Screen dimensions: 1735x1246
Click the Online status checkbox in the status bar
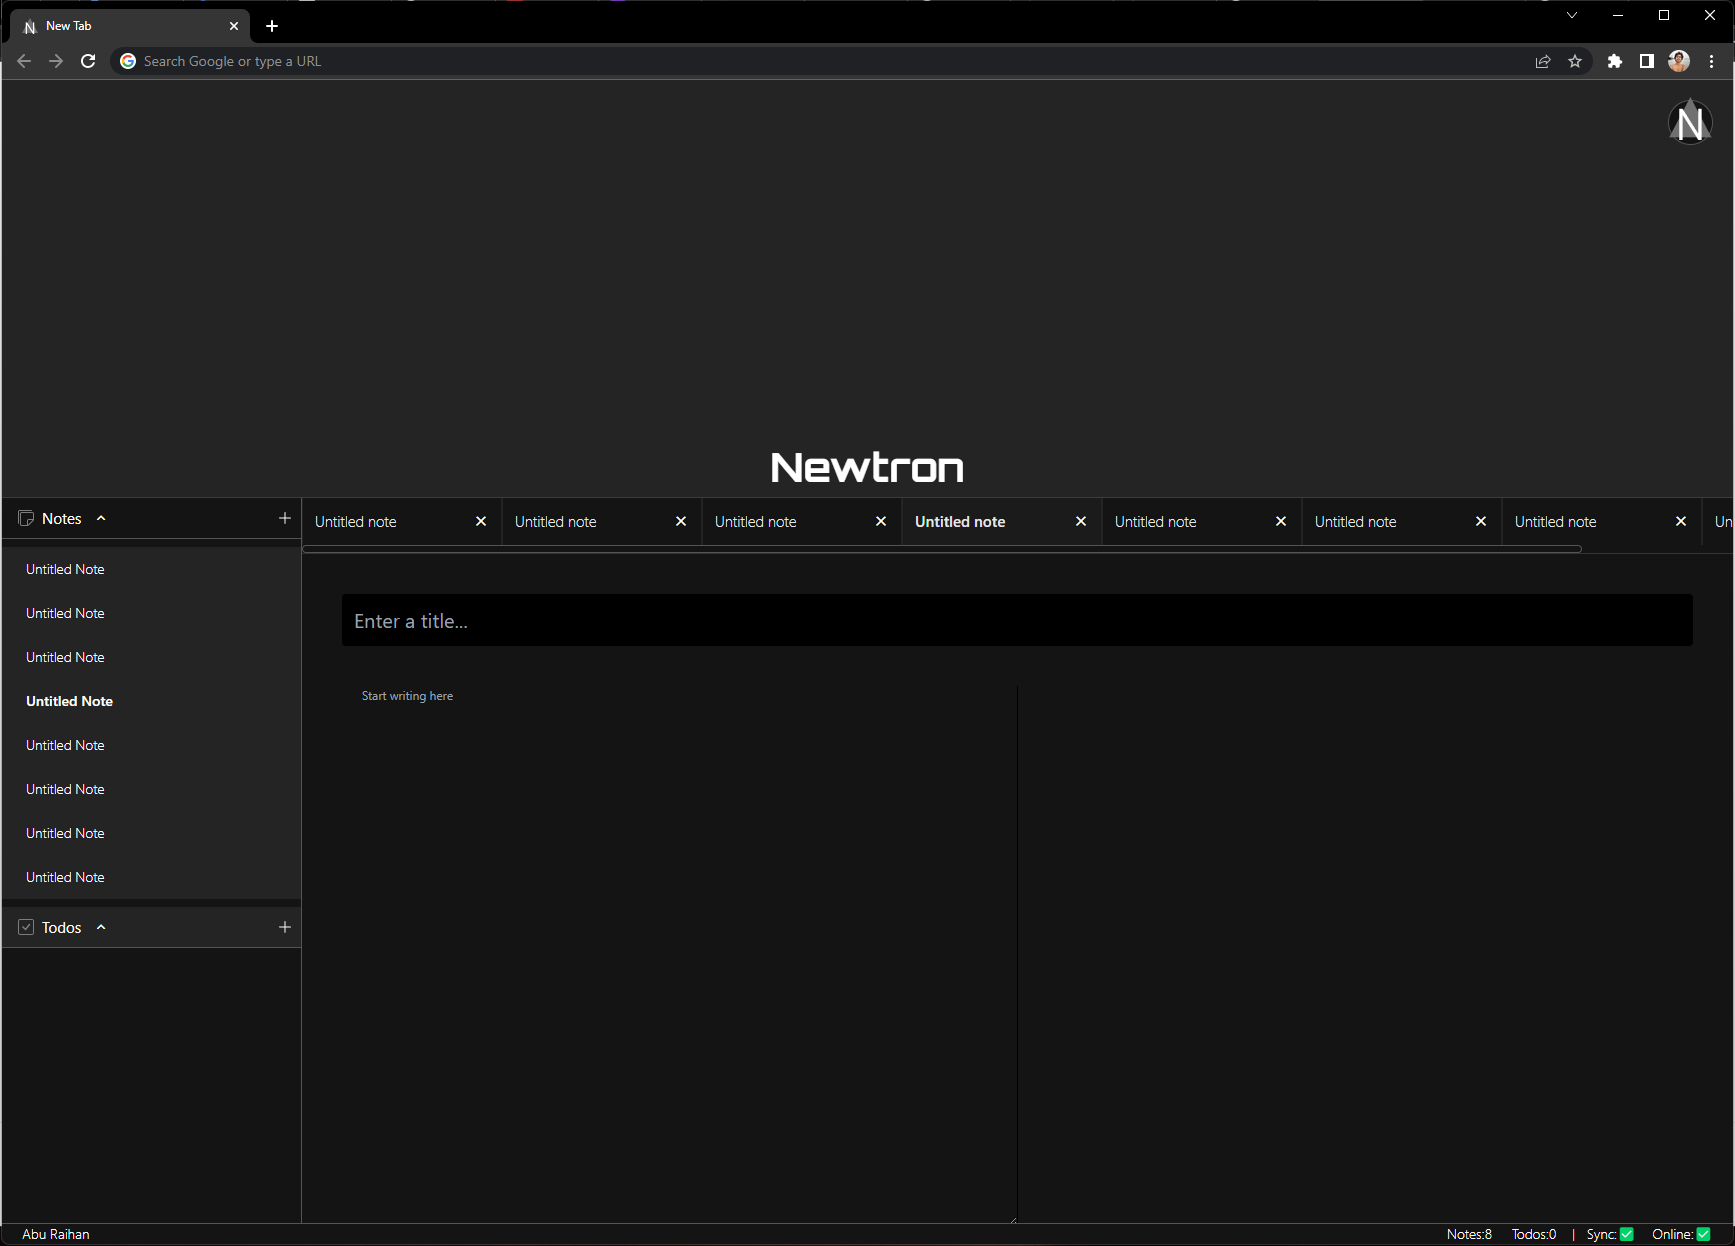[x=1703, y=1234]
